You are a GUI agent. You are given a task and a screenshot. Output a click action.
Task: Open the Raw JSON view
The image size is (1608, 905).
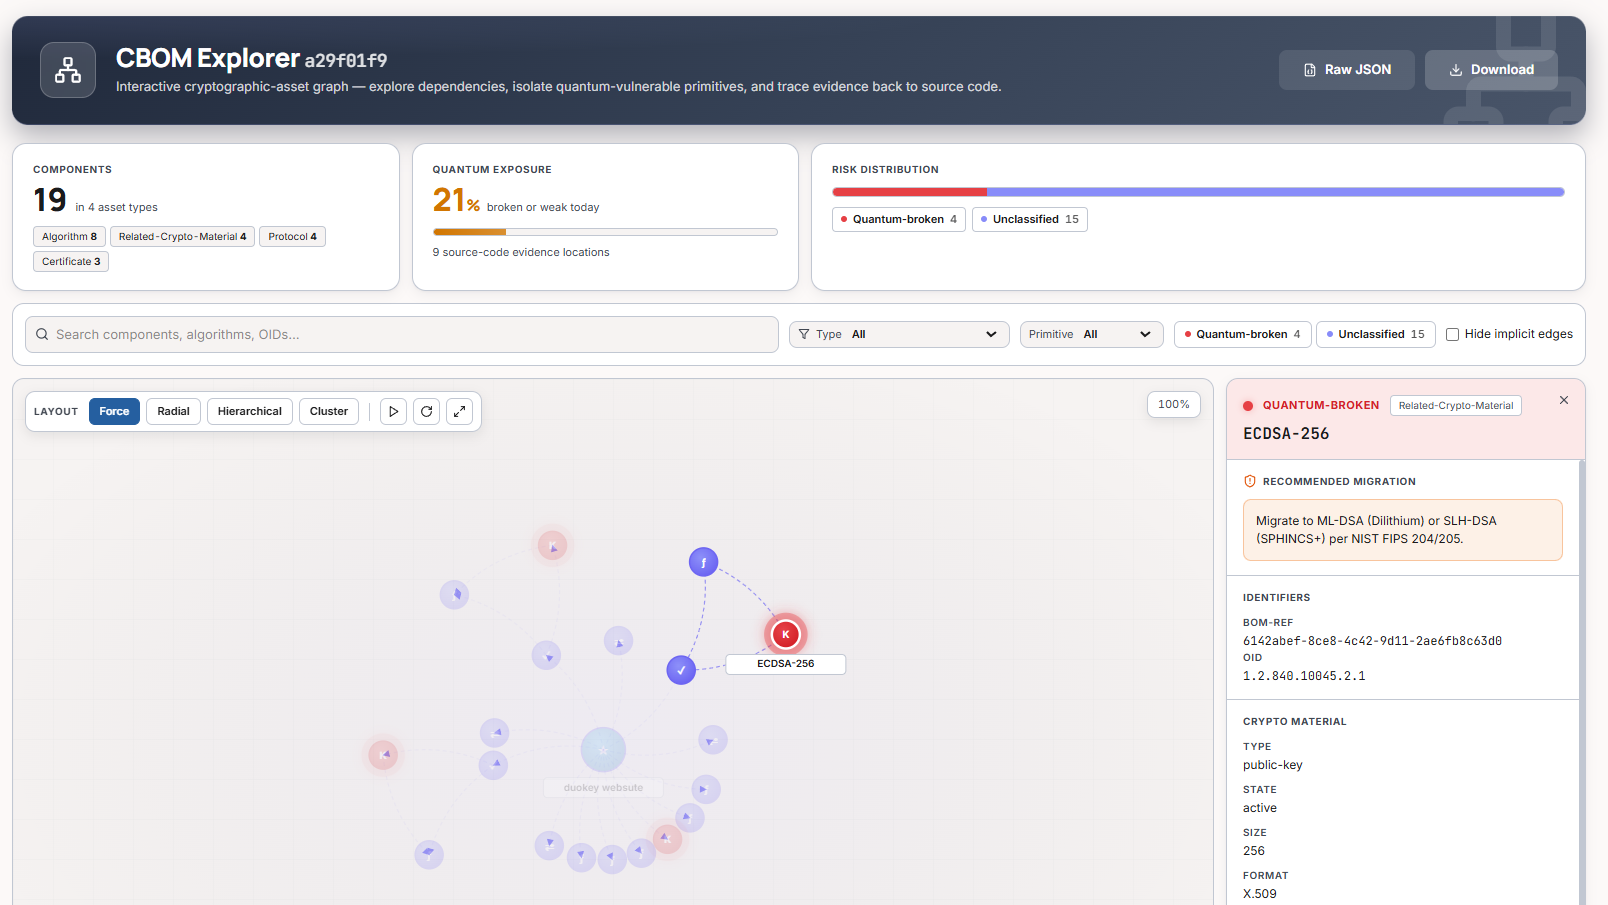[x=1347, y=70]
